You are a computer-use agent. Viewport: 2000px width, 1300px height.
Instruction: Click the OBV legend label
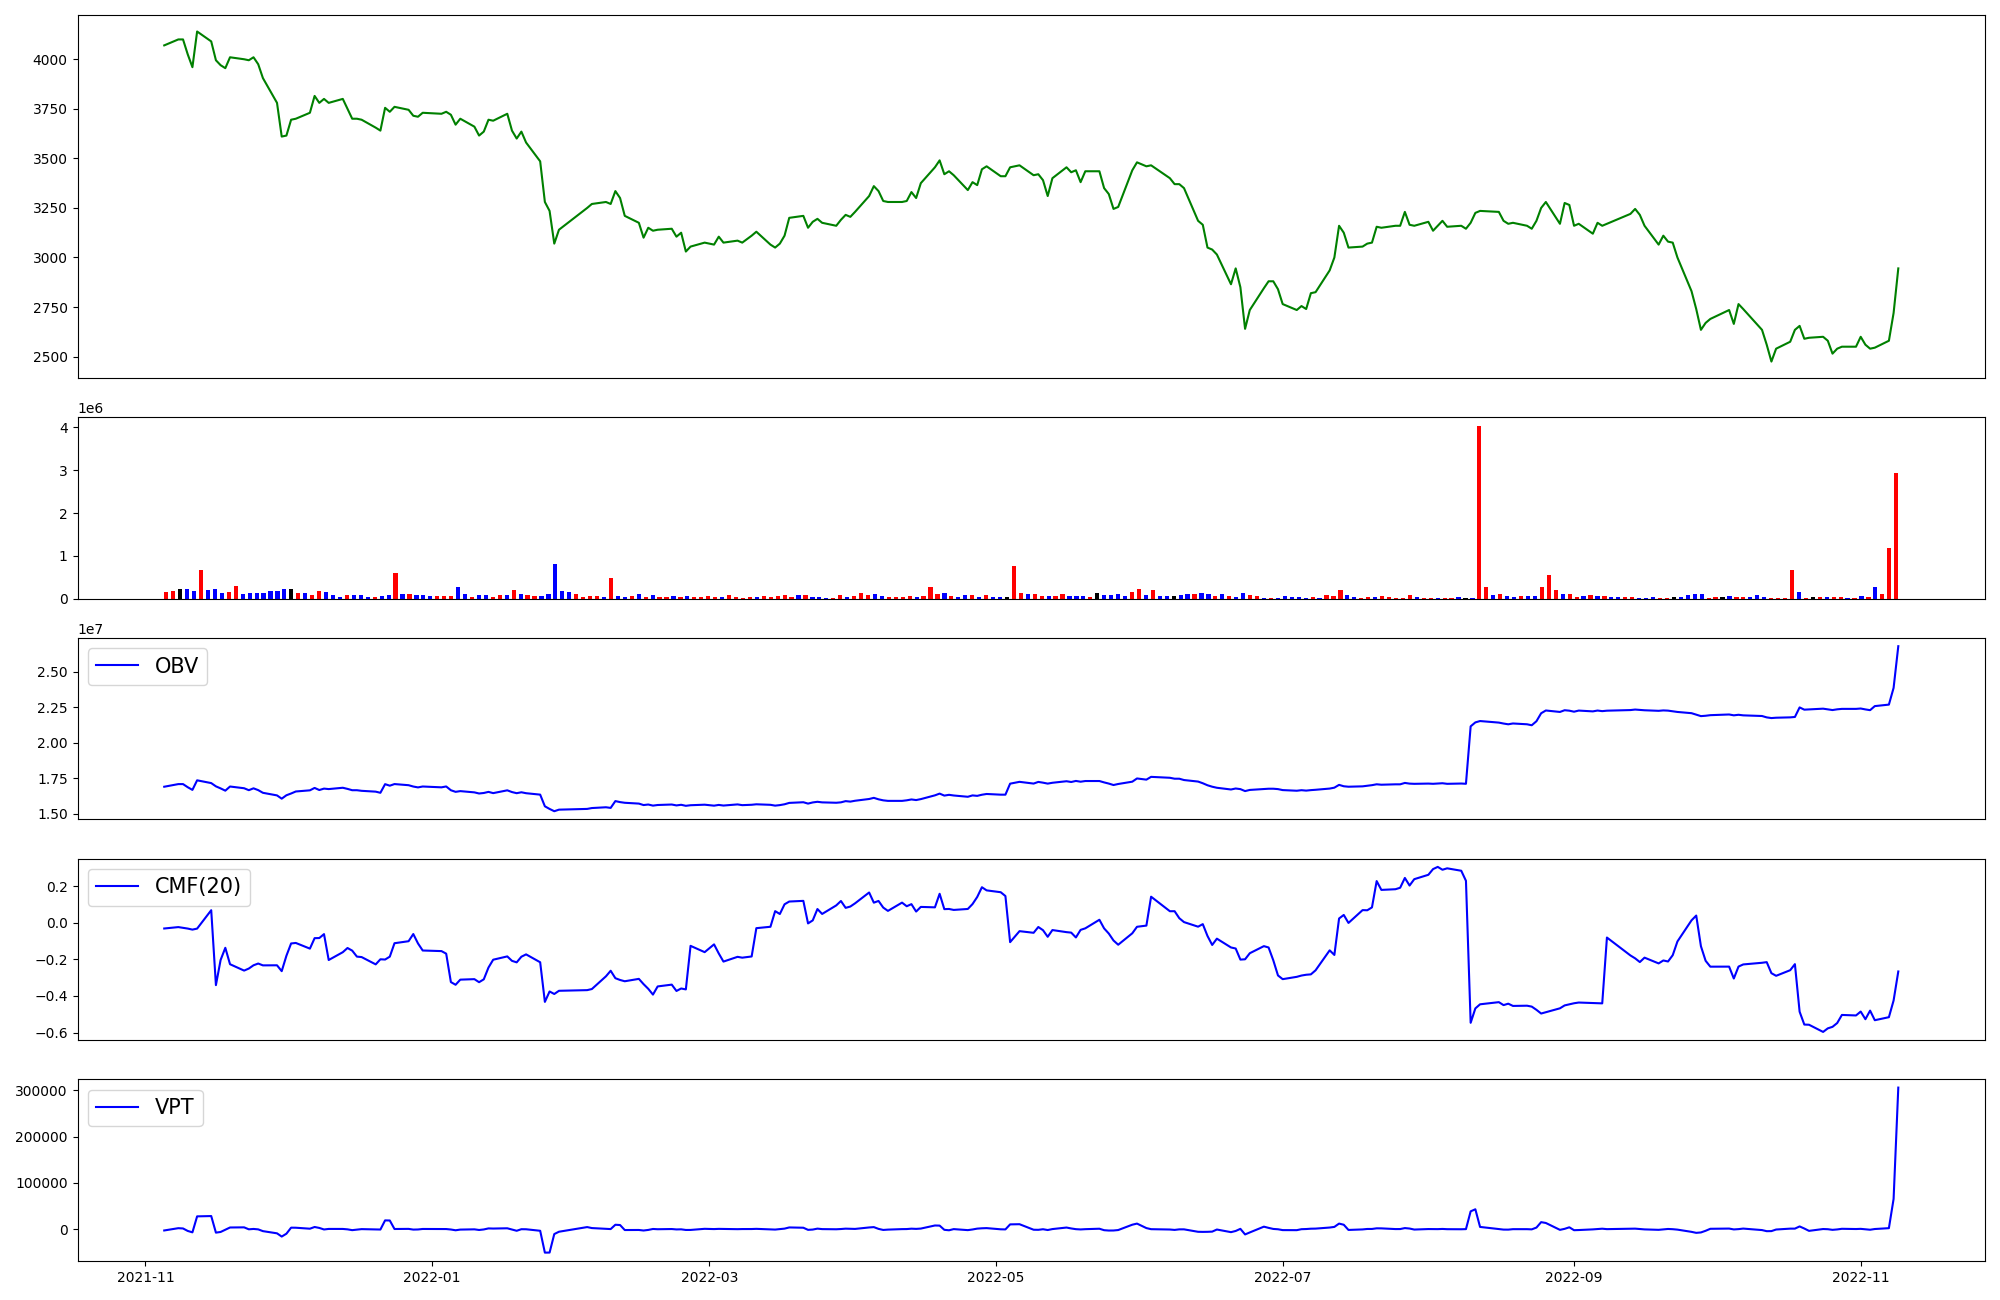pos(176,666)
